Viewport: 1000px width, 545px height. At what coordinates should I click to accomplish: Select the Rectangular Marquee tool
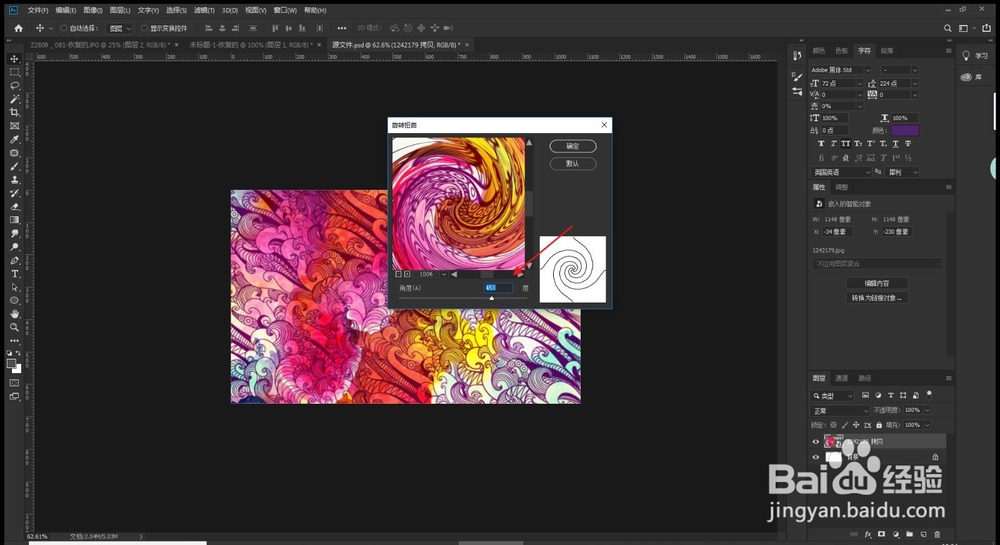point(14,72)
